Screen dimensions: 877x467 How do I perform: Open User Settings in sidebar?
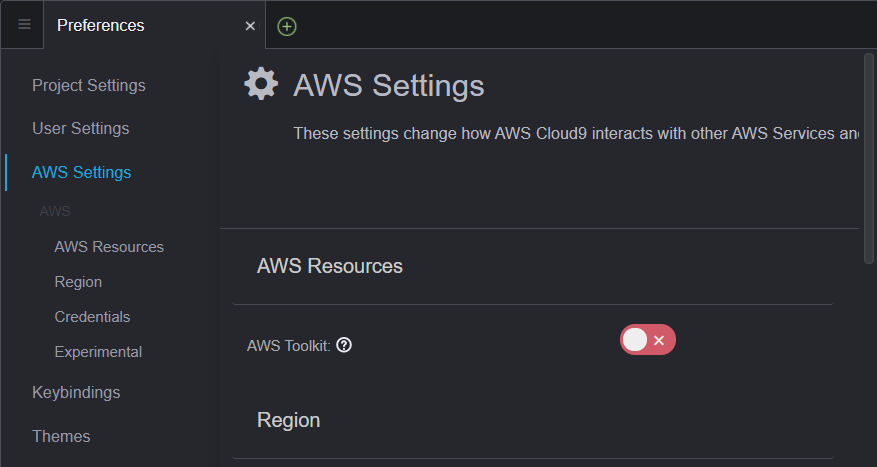81,129
